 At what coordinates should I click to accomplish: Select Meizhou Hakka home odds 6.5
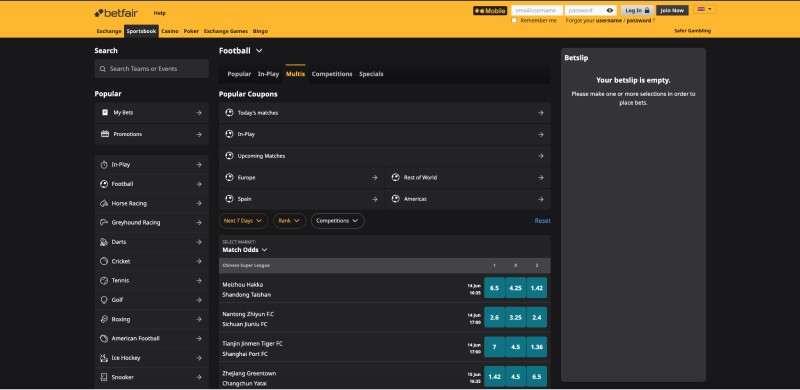[494, 288]
